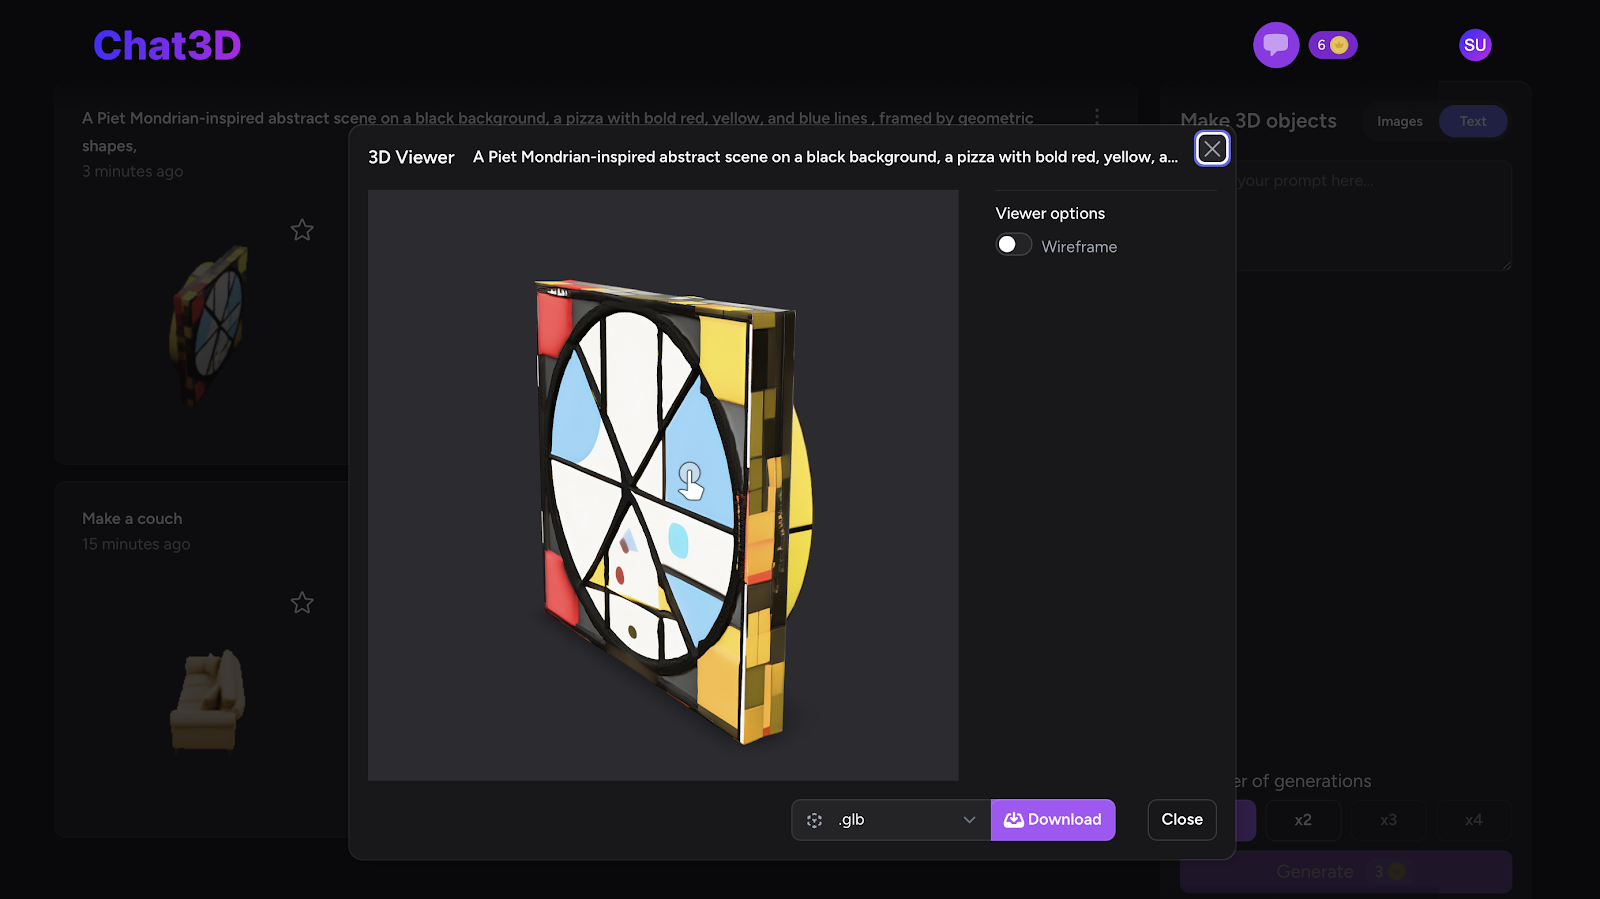Click the '3D Viewer' dialog title
1600x899 pixels.
click(x=411, y=157)
